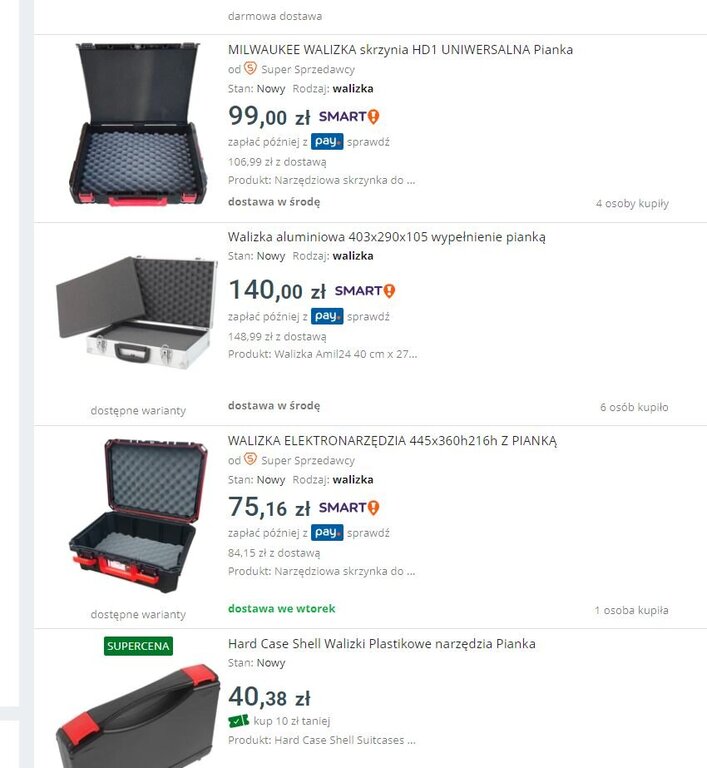Open the MILWAUKEE WALIZKA skrzynia HD1 listing title
Image resolution: width=707 pixels, height=768 pixels.
pos(400,49)
